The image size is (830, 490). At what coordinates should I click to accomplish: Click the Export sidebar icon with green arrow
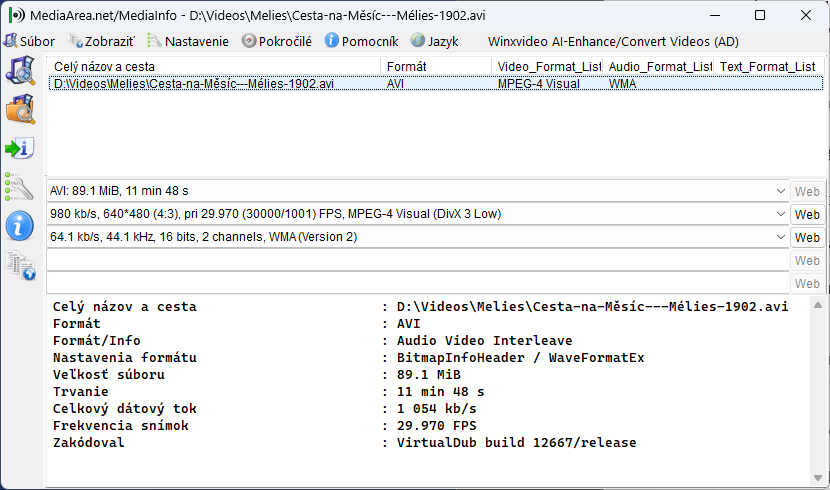20,148
